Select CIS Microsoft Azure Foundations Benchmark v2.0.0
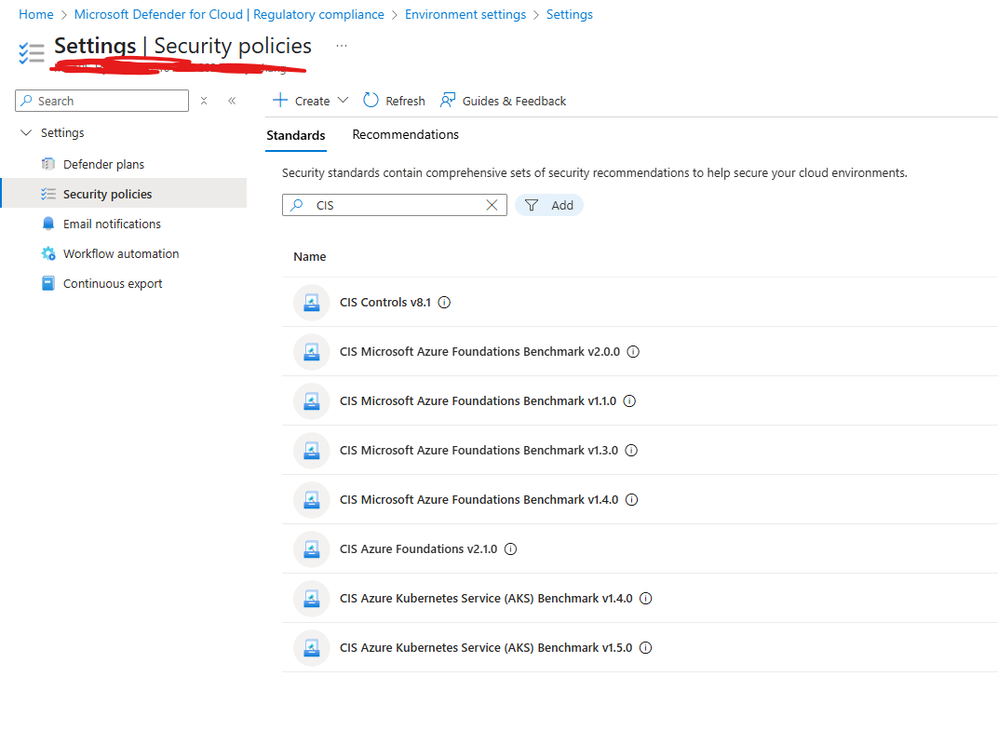This screenshot has height=732, width=998. pos(480,351)
